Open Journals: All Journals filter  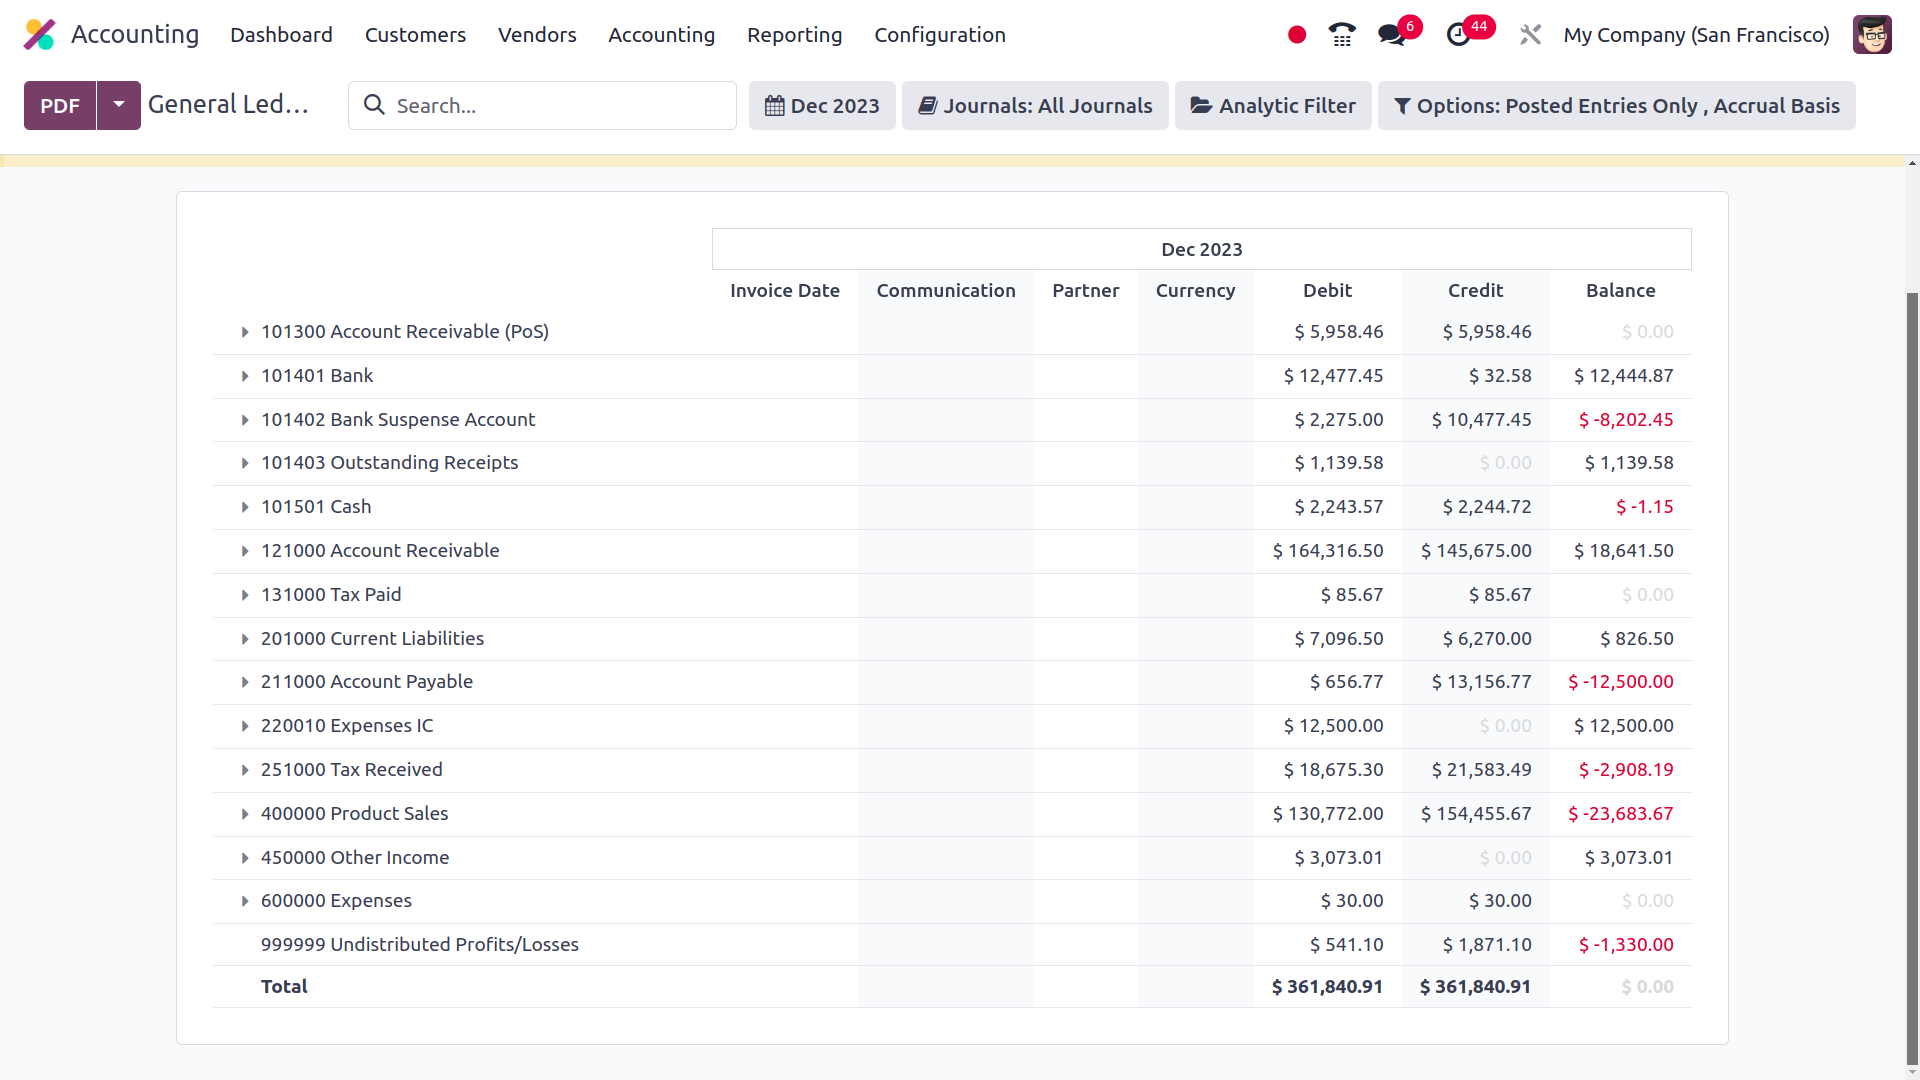coord(1035,105)
